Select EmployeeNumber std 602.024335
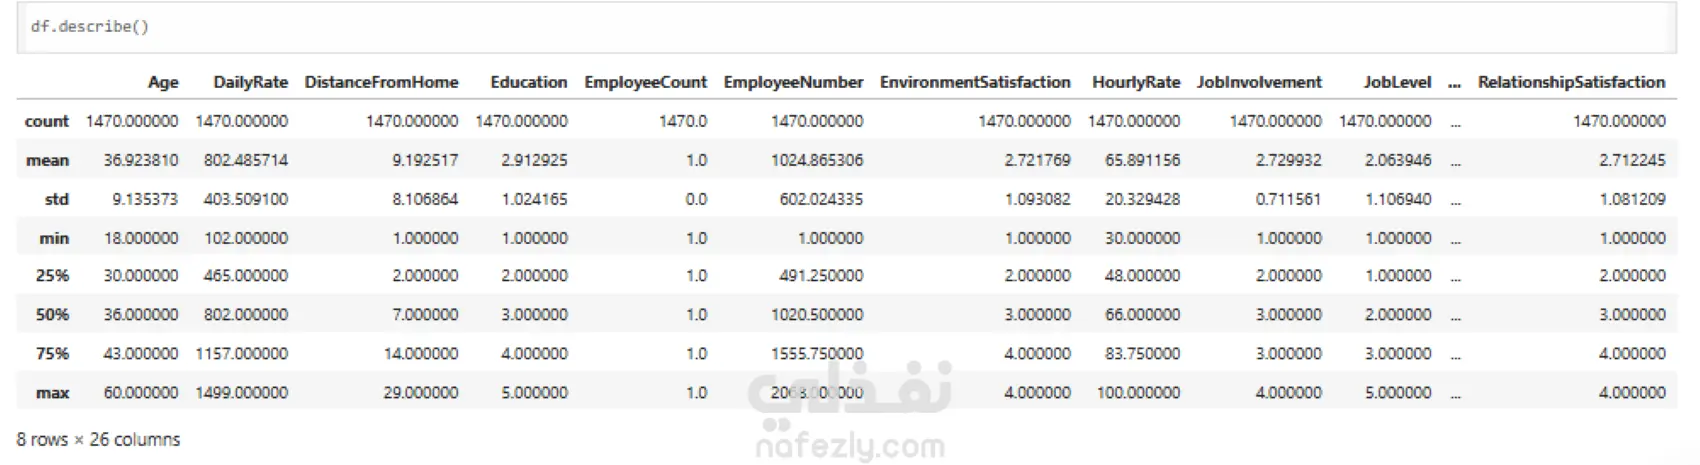This screenshot has width=1700, height=465. pos(821,199)
